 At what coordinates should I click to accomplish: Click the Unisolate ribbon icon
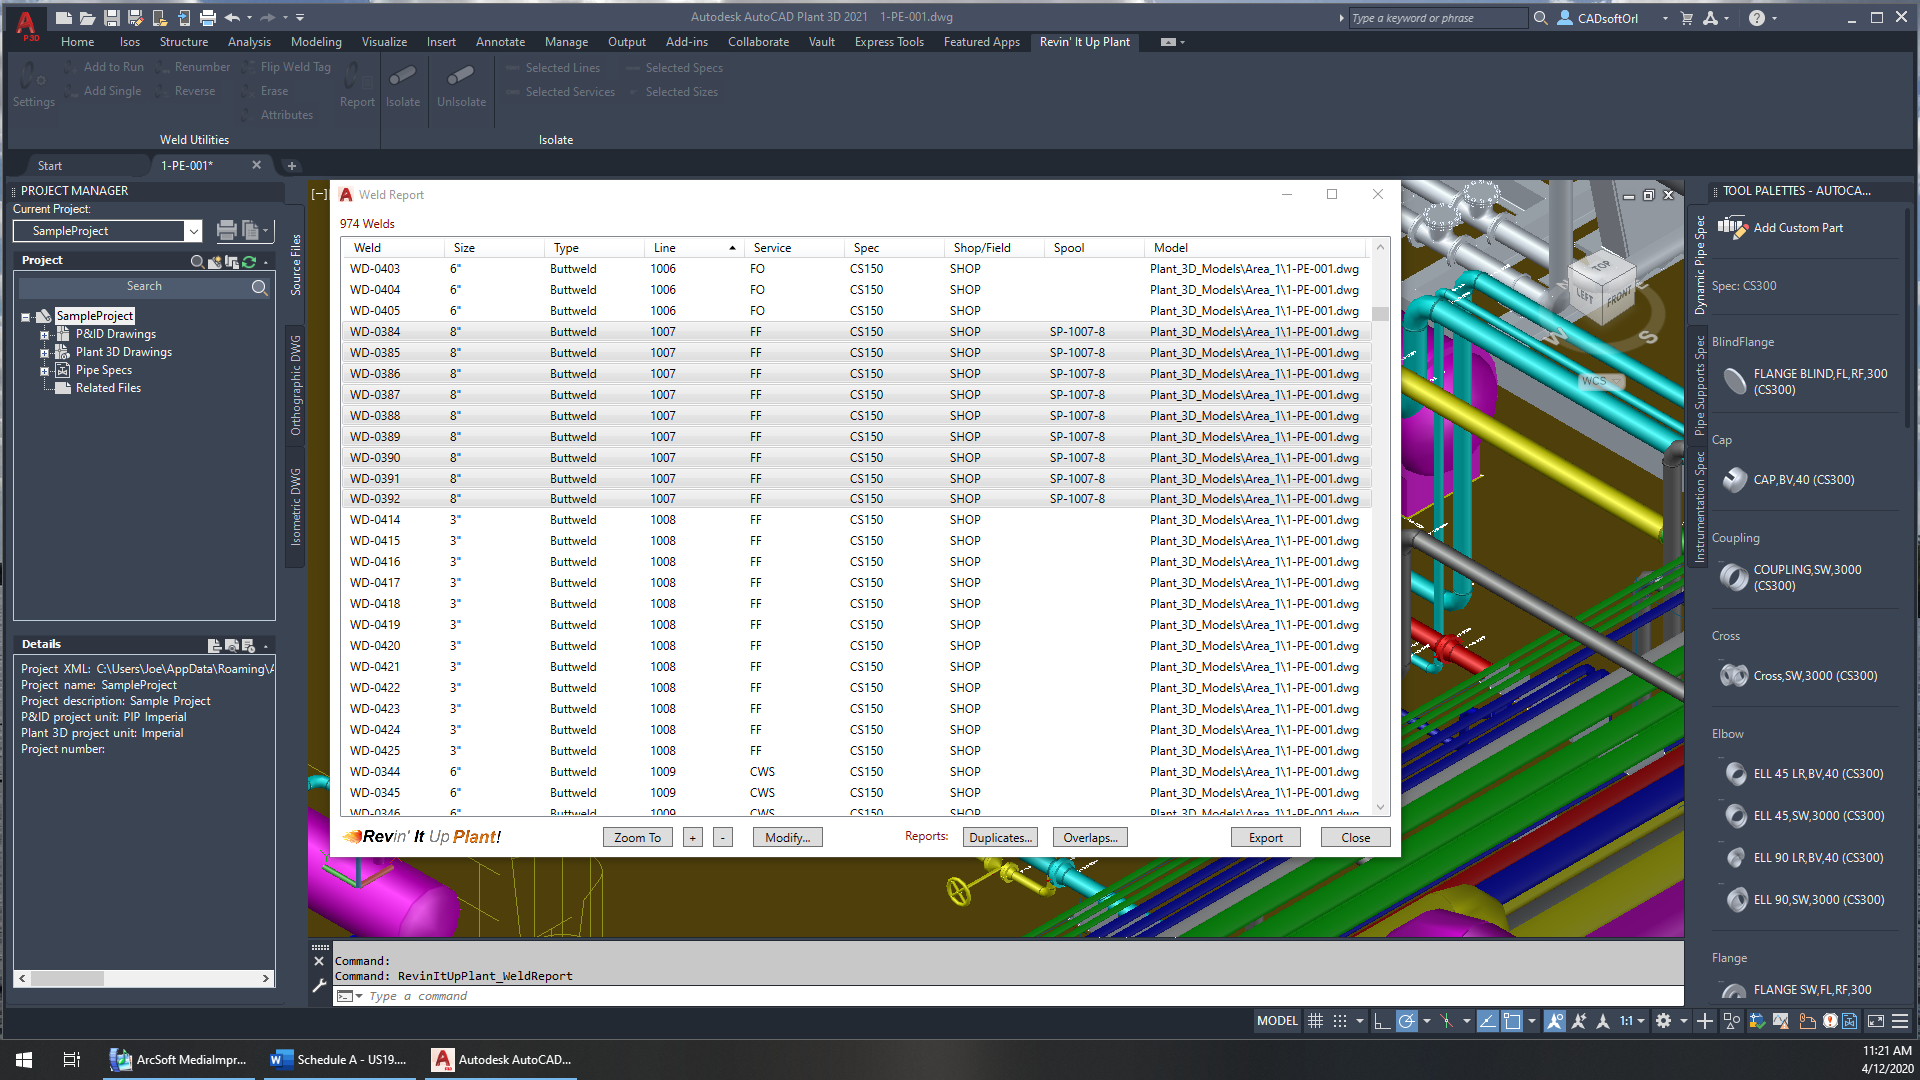(461, 77)
